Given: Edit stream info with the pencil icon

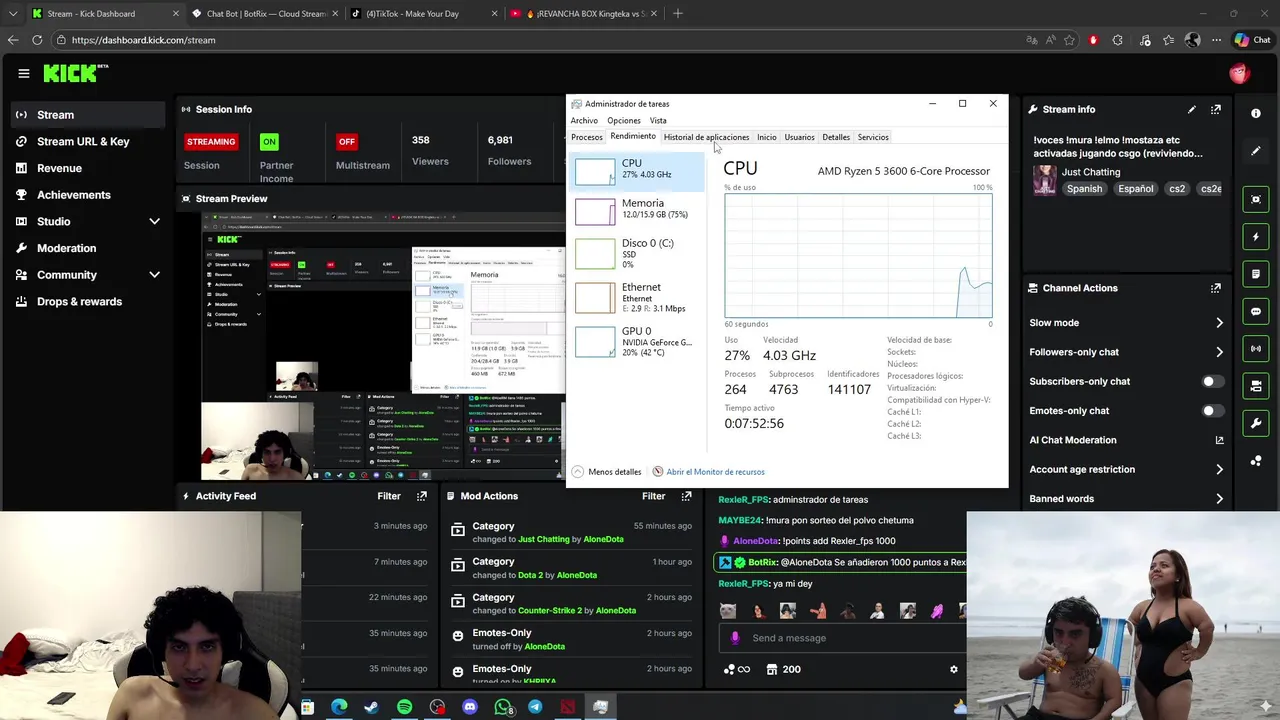Looking at the screenshot, I should click(1191, 110).
